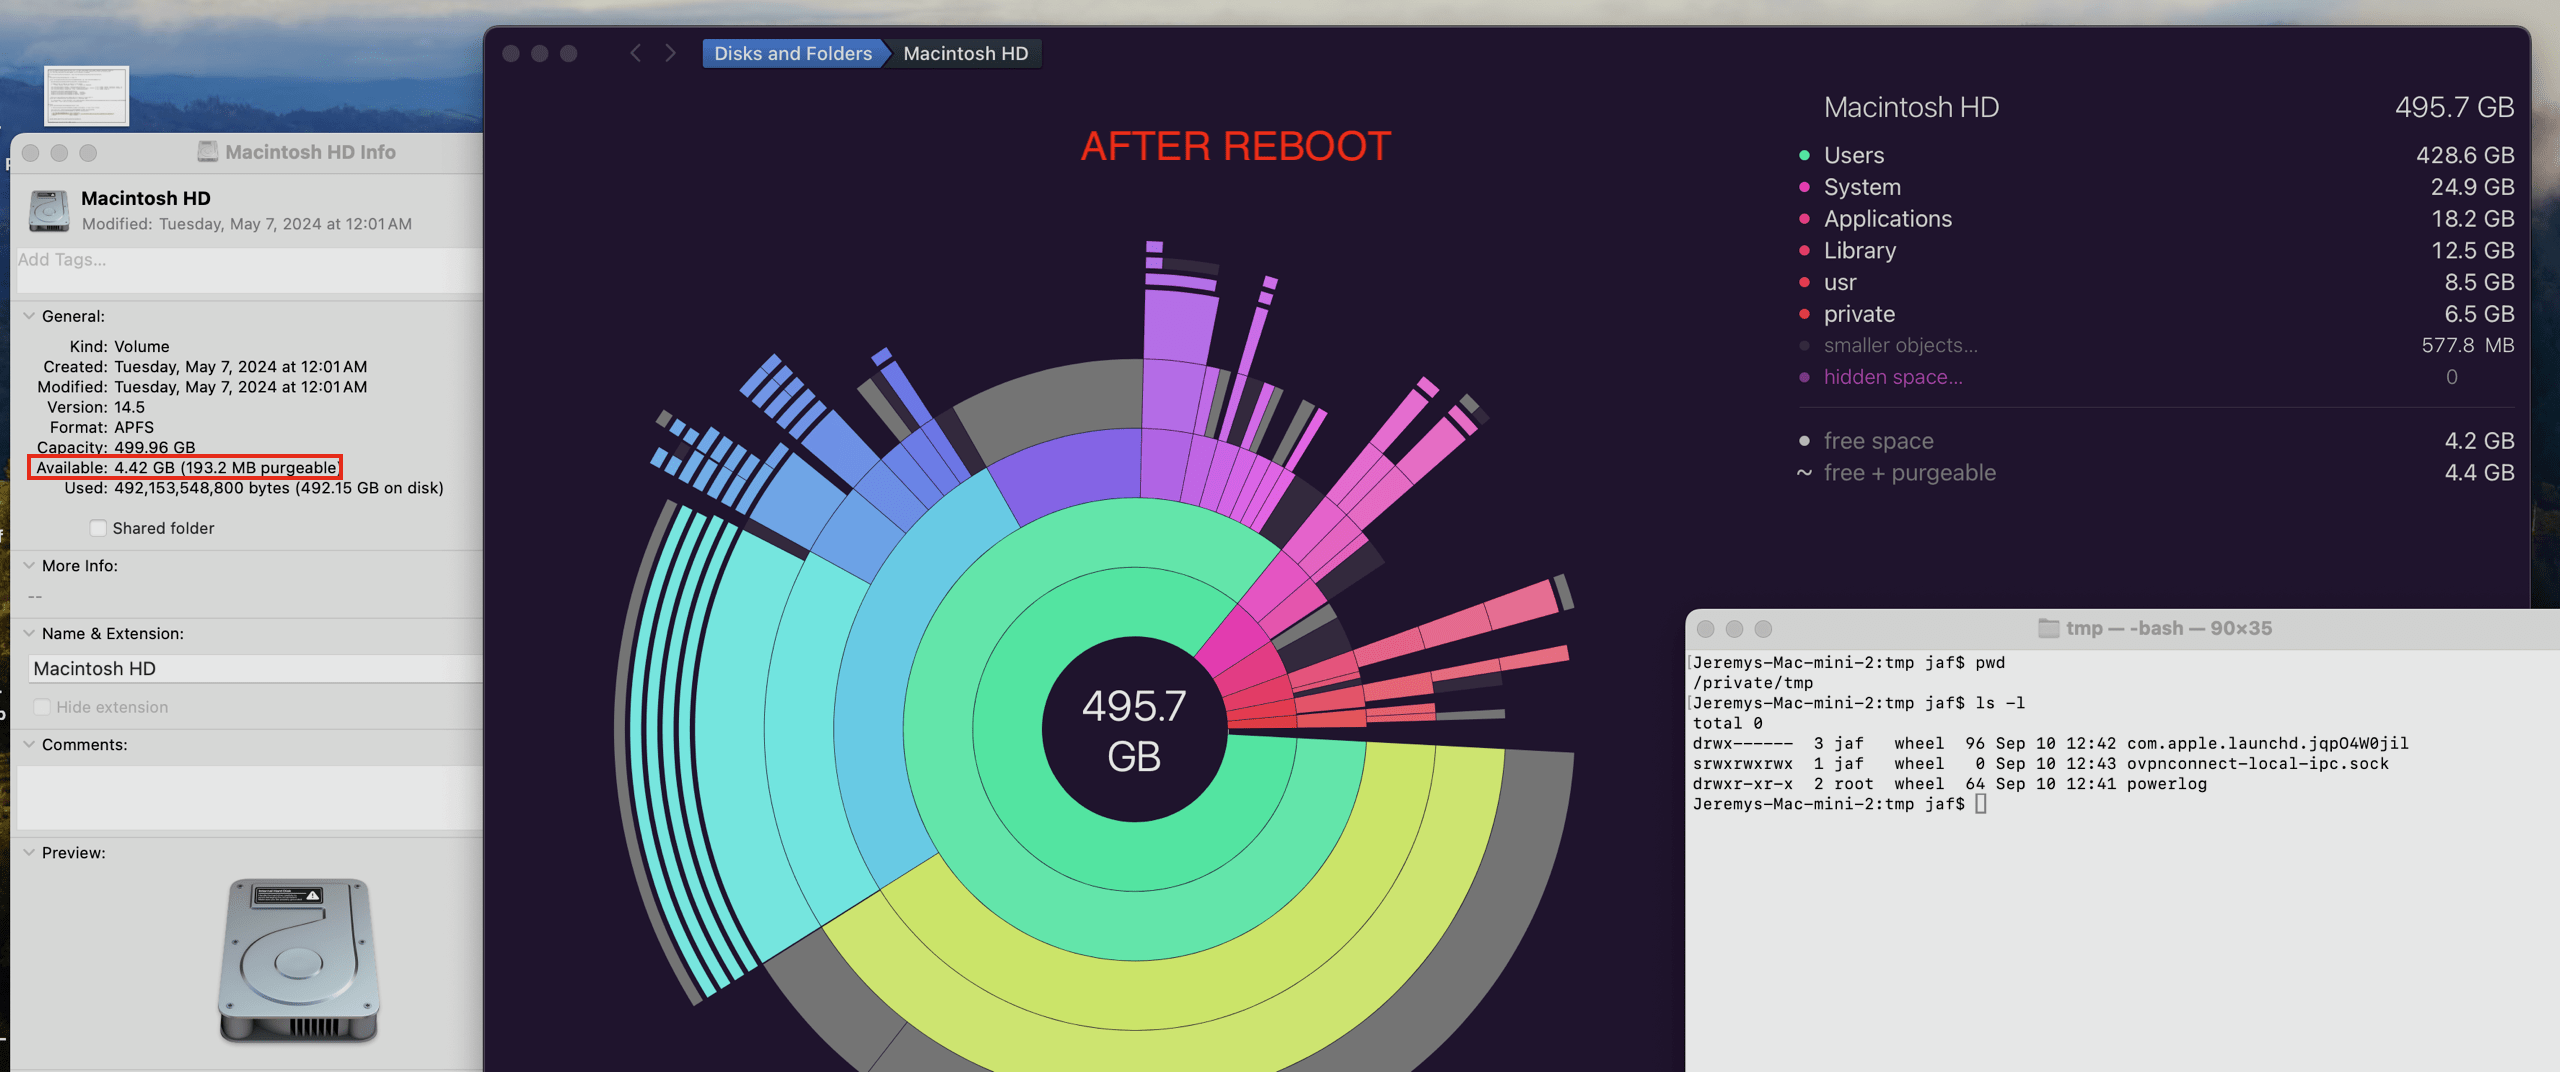Collapse the Preview section

point(29,853)
